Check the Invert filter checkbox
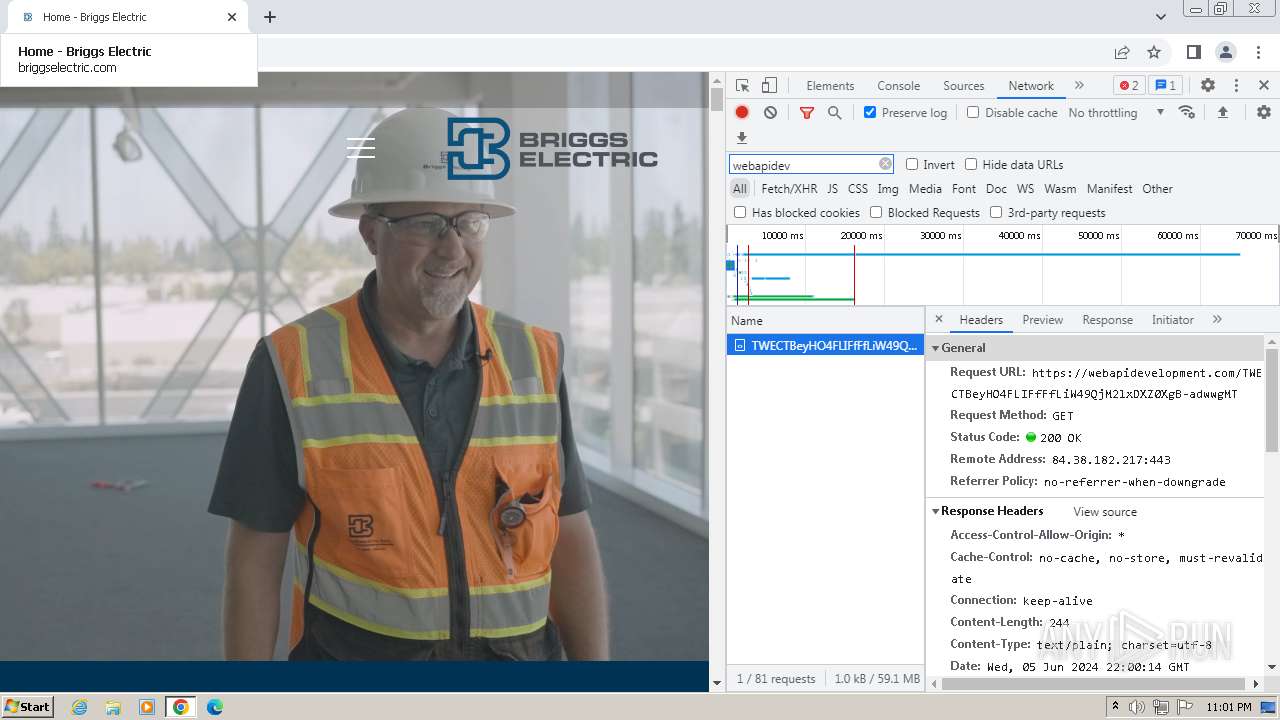 point(912,165)
